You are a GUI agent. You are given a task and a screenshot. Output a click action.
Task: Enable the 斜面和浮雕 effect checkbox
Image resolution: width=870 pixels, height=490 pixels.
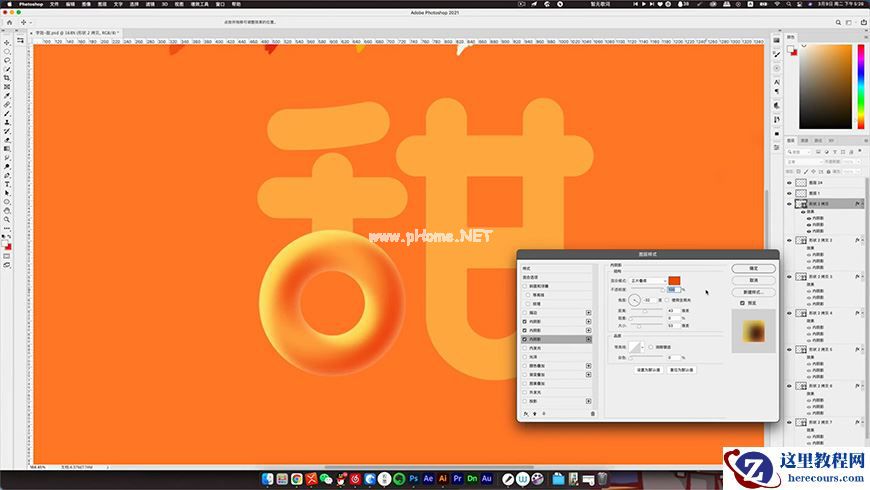(x=525, y=286)
